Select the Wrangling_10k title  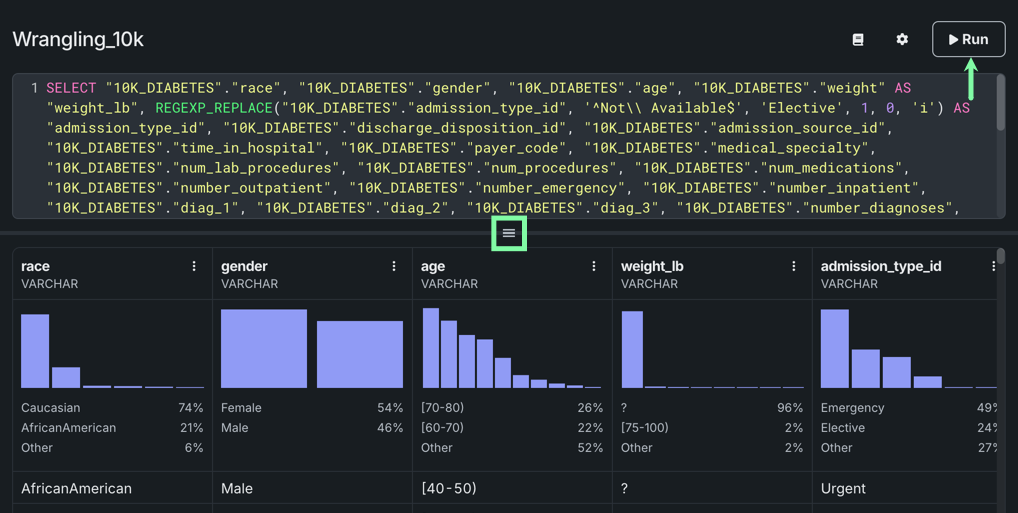78,40
